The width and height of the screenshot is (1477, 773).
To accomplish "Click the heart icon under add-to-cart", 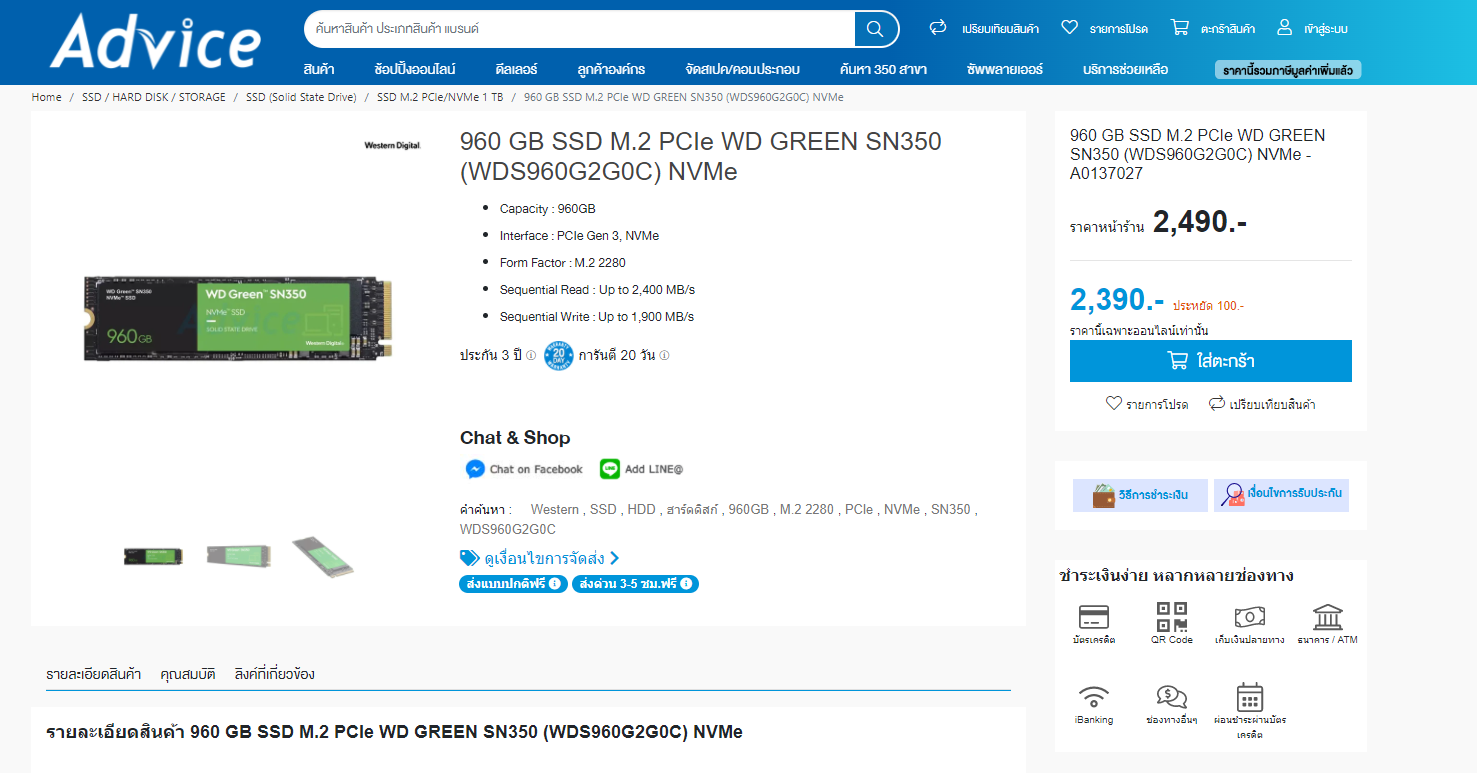I will [1114, 404].
